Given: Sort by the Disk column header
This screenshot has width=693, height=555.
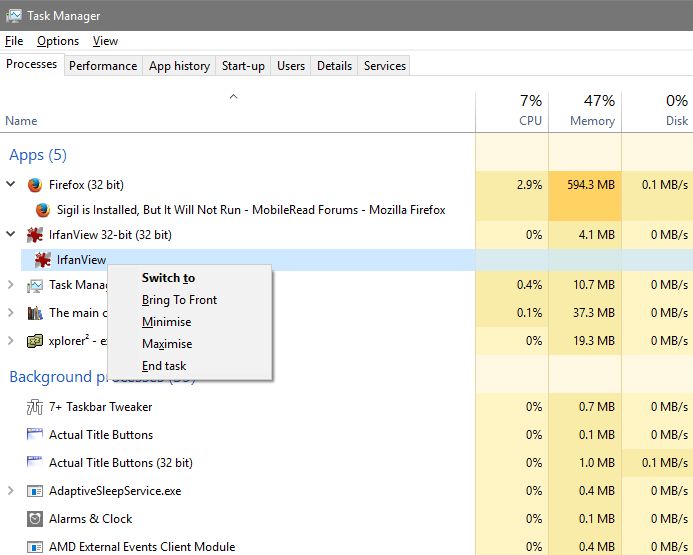Looking at the screenshot, I should point(657,112).
